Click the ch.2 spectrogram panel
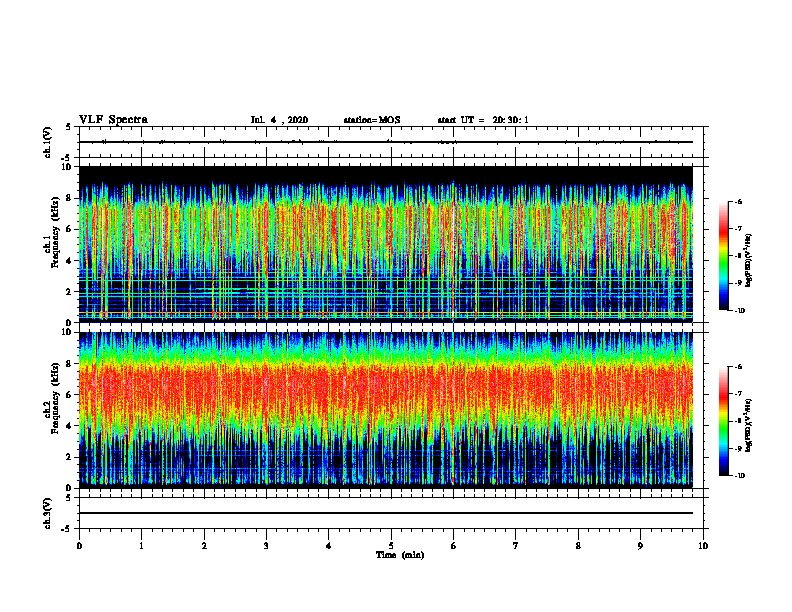The image size is (792, 612). (386, 410)
